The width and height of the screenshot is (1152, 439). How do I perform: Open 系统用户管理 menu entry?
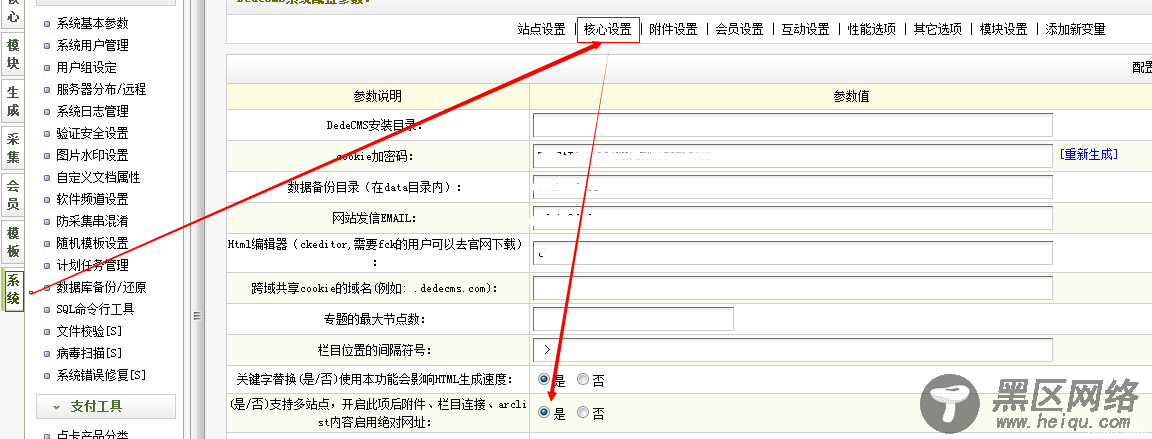92,46
